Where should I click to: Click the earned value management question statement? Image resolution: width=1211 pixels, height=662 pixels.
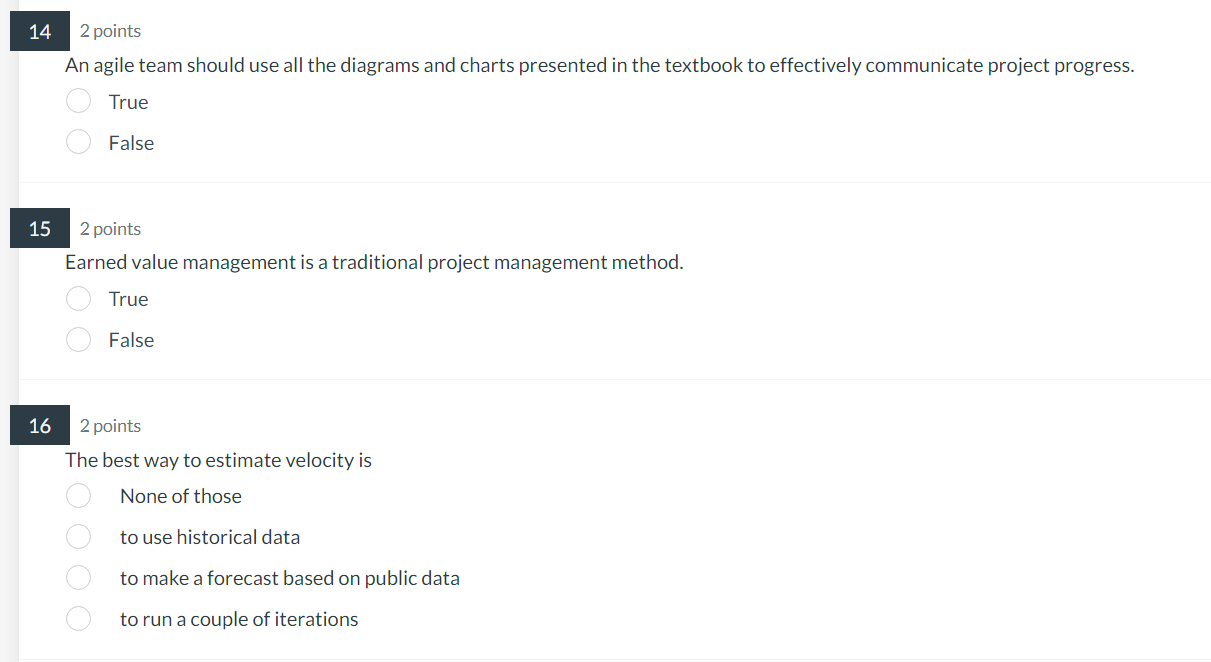(374, 262)
